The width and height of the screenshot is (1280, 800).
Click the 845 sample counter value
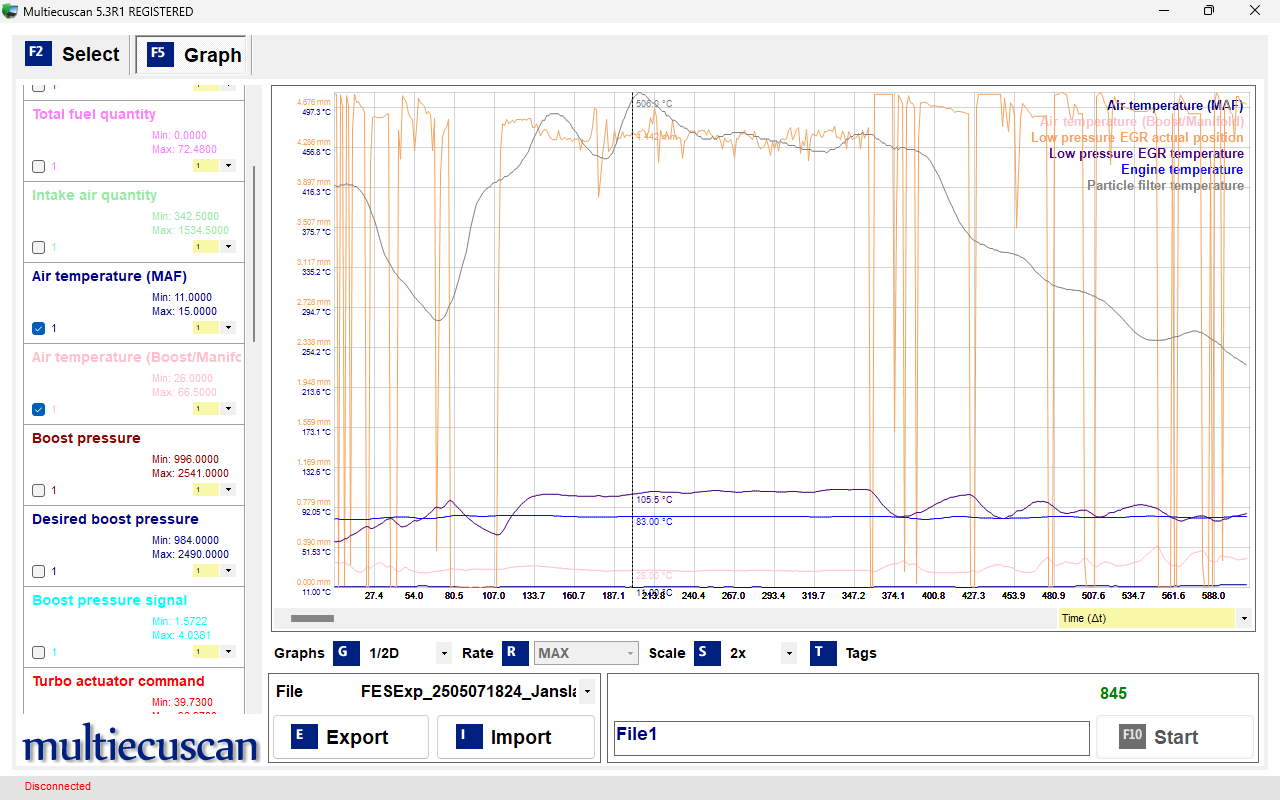1113,693
